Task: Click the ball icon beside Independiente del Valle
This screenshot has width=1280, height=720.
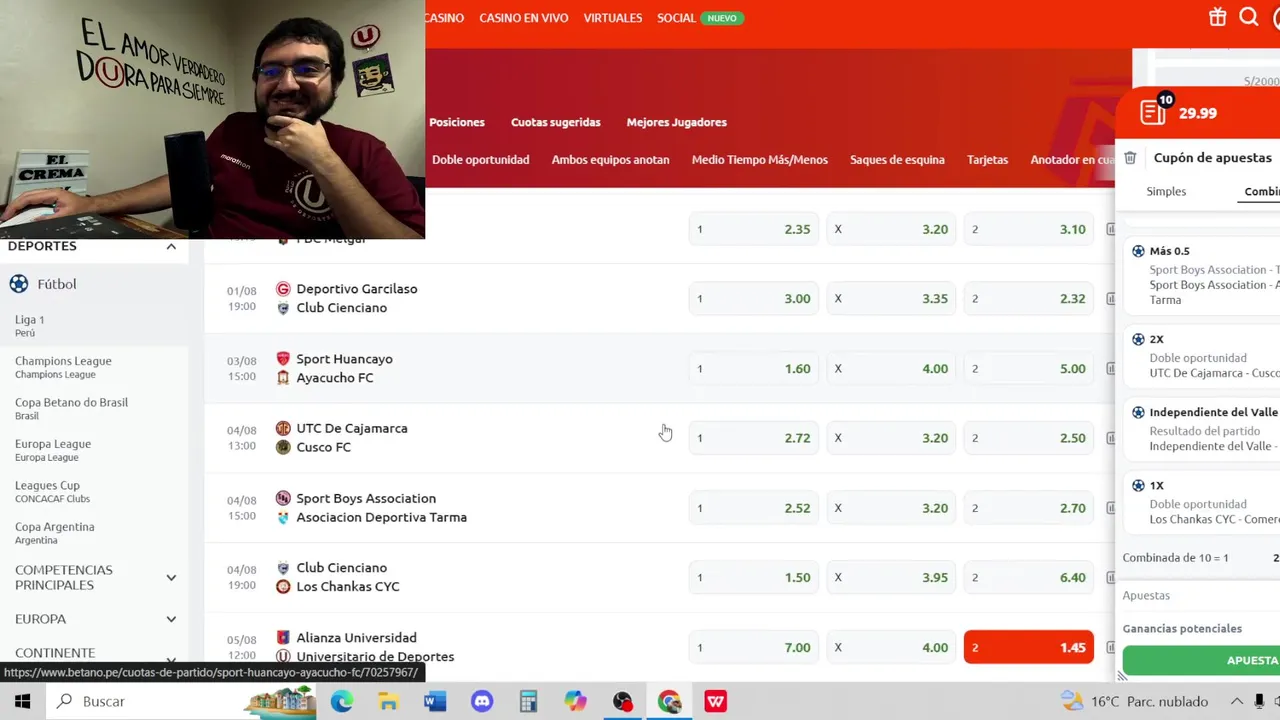Action: tap(1138, 412)
